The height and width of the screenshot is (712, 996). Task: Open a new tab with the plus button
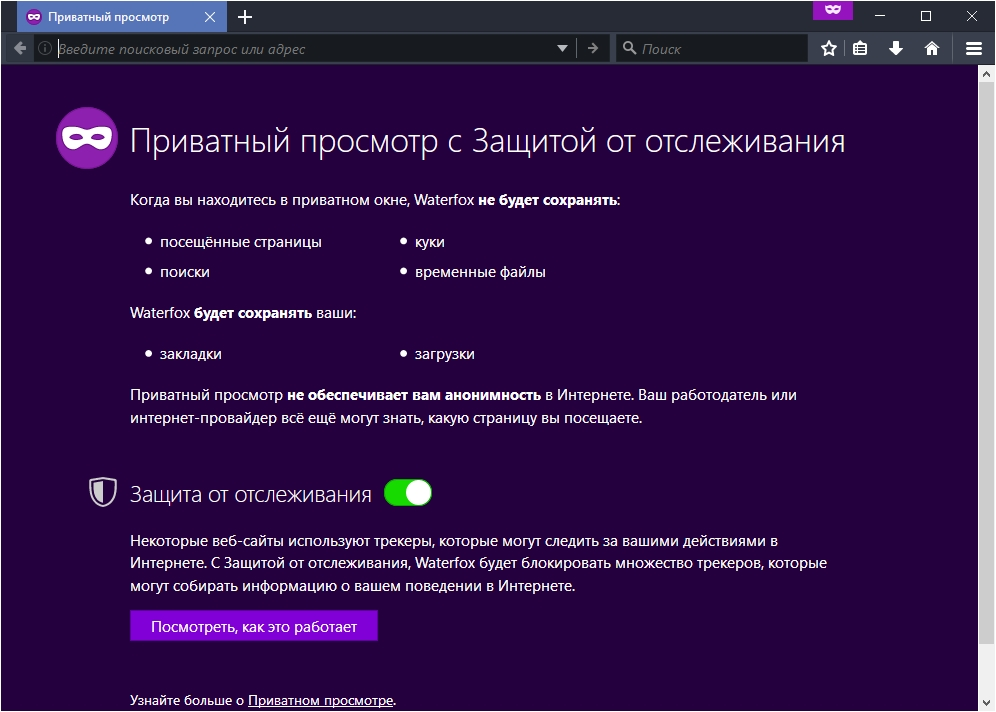coord(245,17)
